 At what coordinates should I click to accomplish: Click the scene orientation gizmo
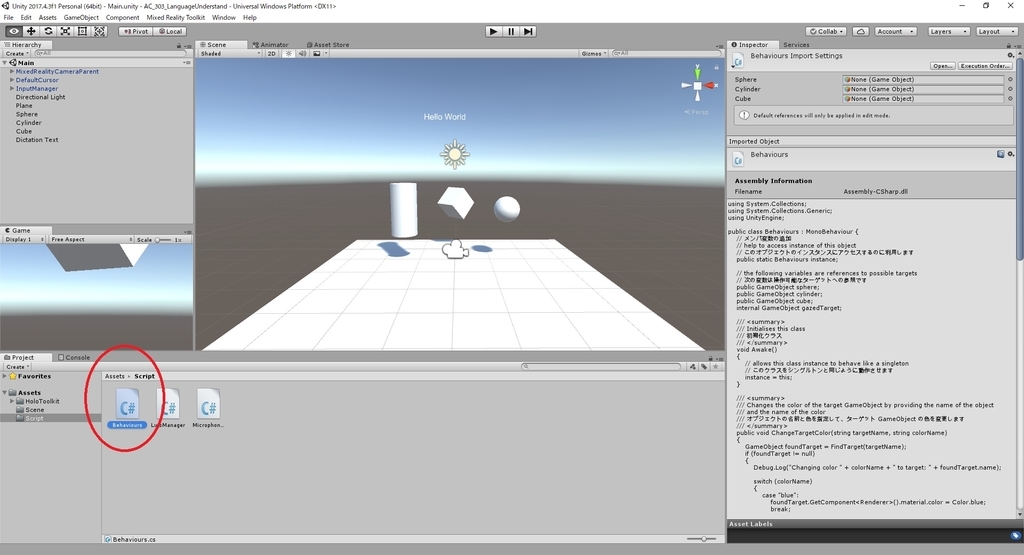pos(697,86)
